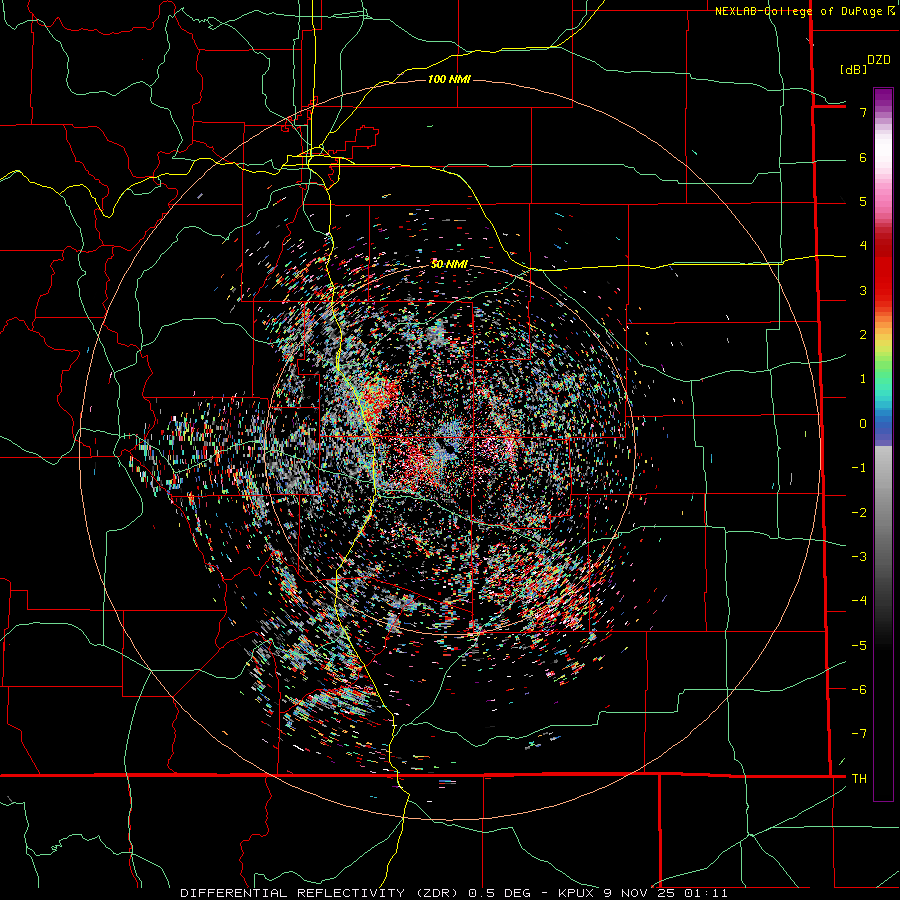900x900 pixels.
Task: Click the ZDR color scale bar
Action: click(883, 444)
